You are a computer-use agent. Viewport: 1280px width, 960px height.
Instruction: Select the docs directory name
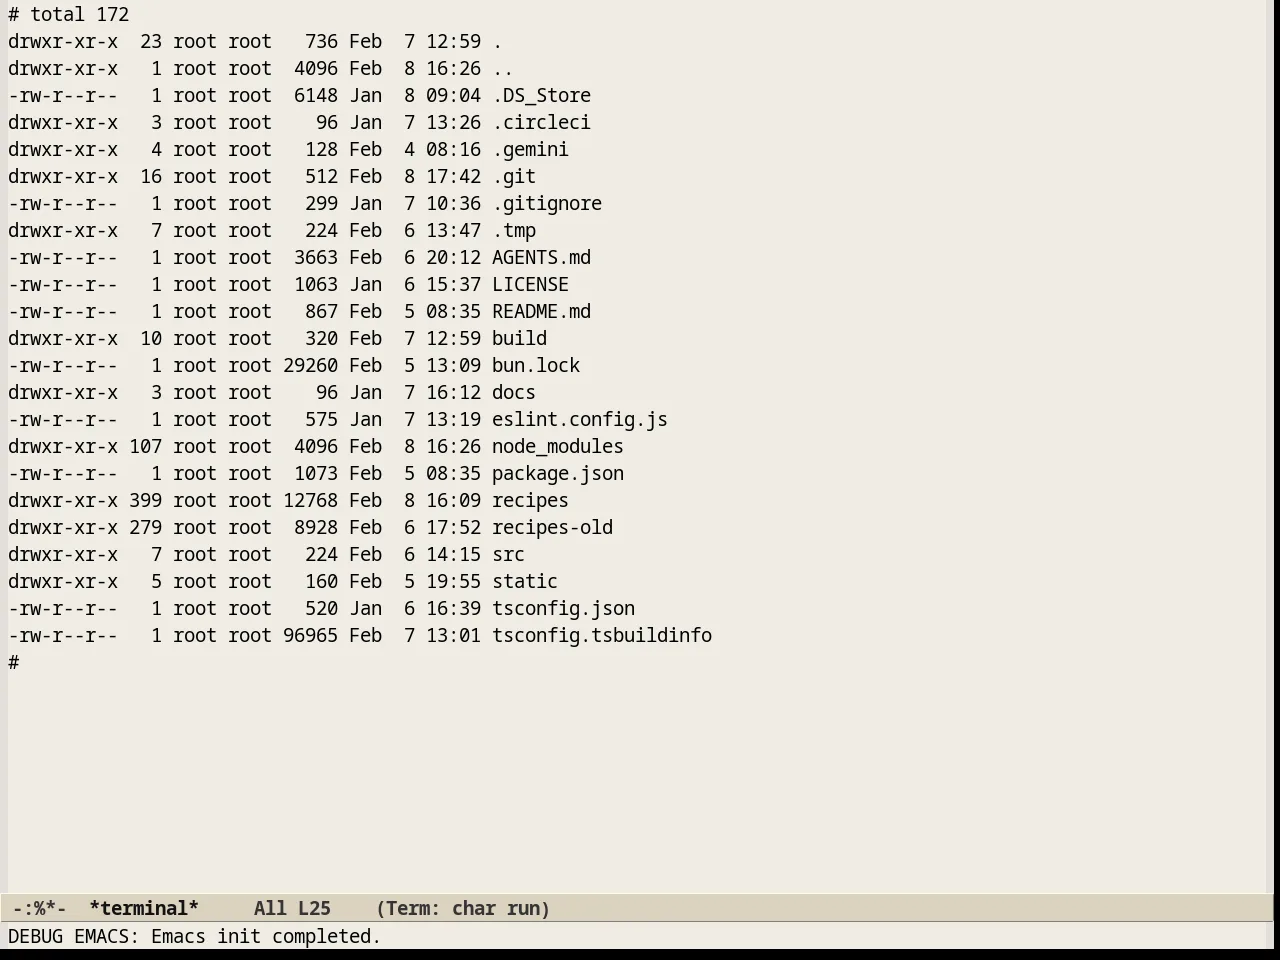coord(514,393)
